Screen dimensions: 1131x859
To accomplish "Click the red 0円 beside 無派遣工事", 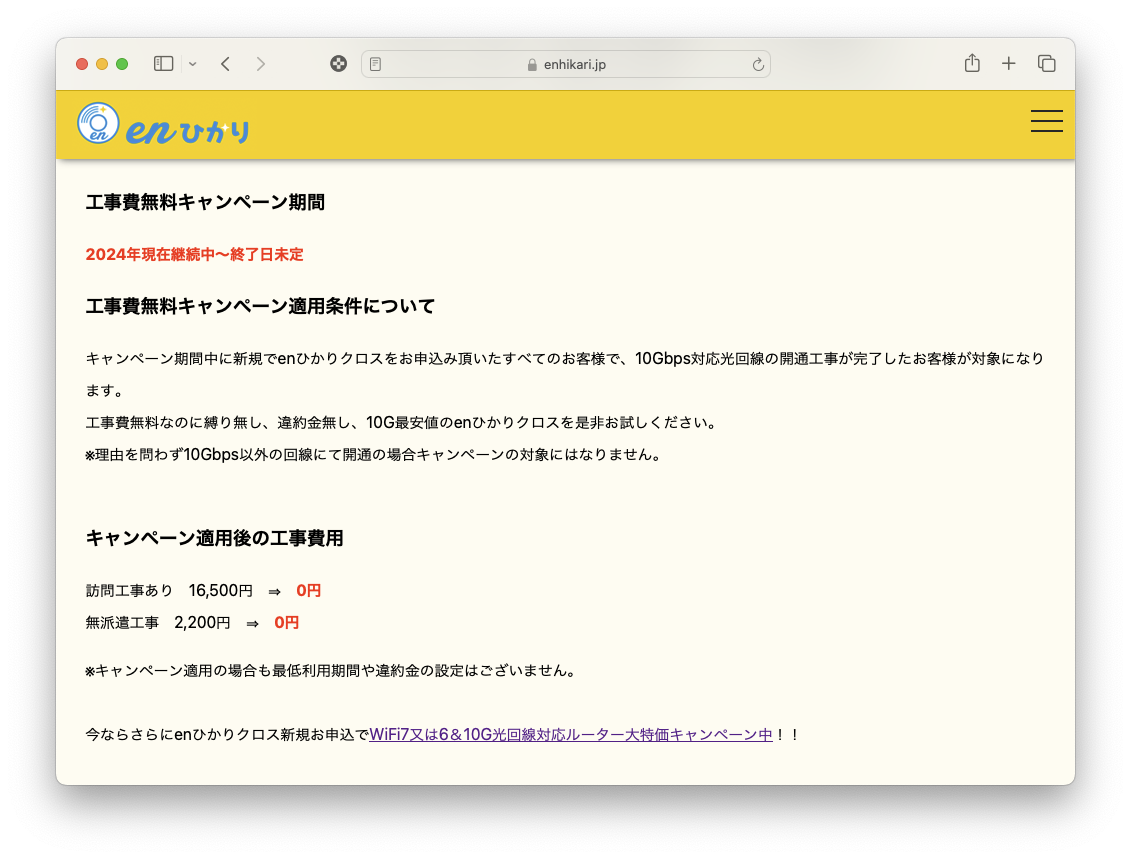I will [x=286, y=622].
